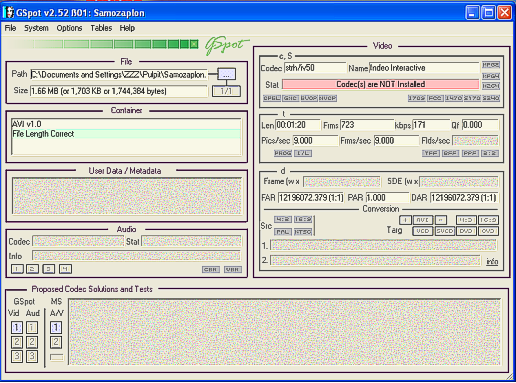
Task: Click the 'Codec(s) are NOT Installed' status
Action: coord(381,84)
